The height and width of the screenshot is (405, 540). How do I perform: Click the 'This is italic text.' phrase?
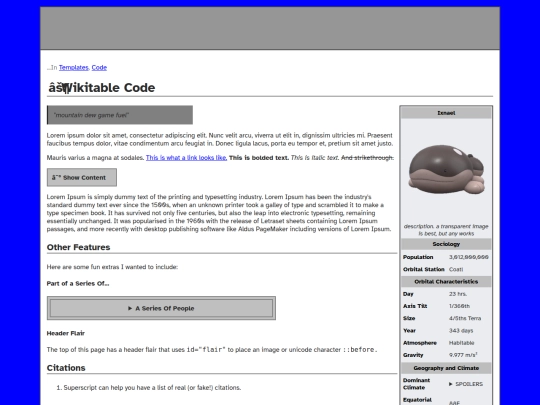[315, 158]
